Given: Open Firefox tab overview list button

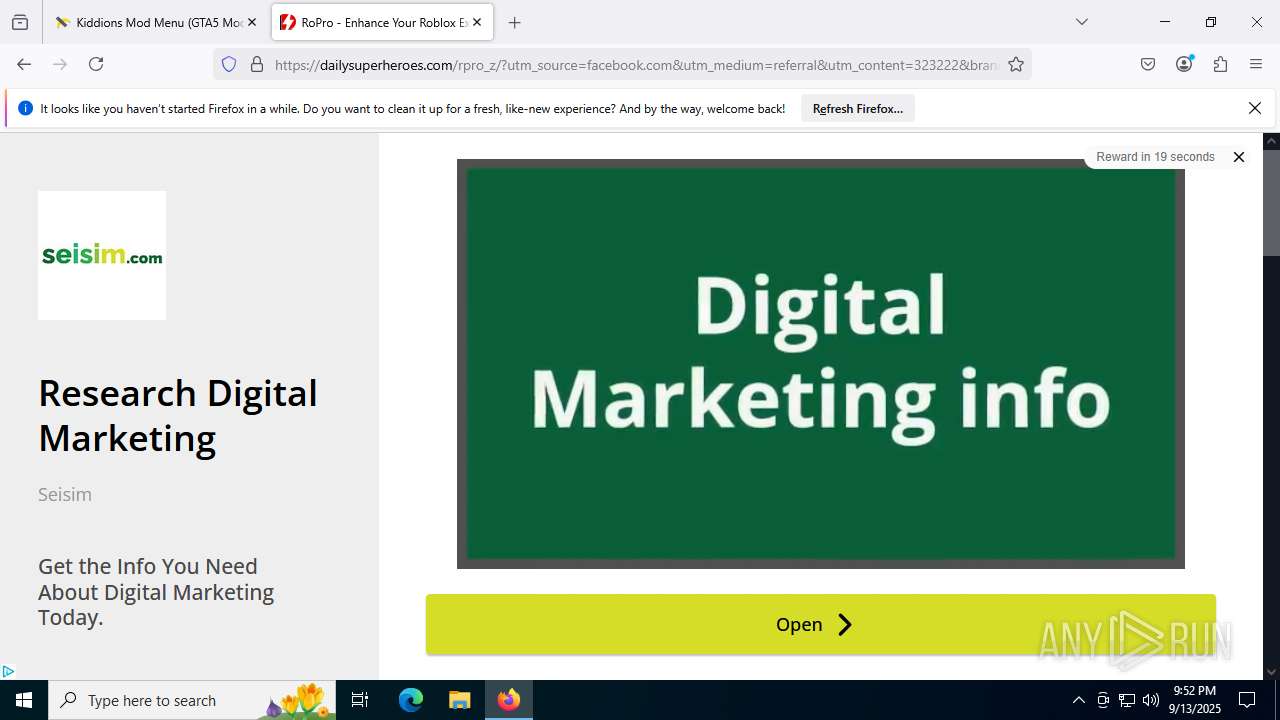Looking at the screenshot, I should pyautogui.click(x=20, y=22).
